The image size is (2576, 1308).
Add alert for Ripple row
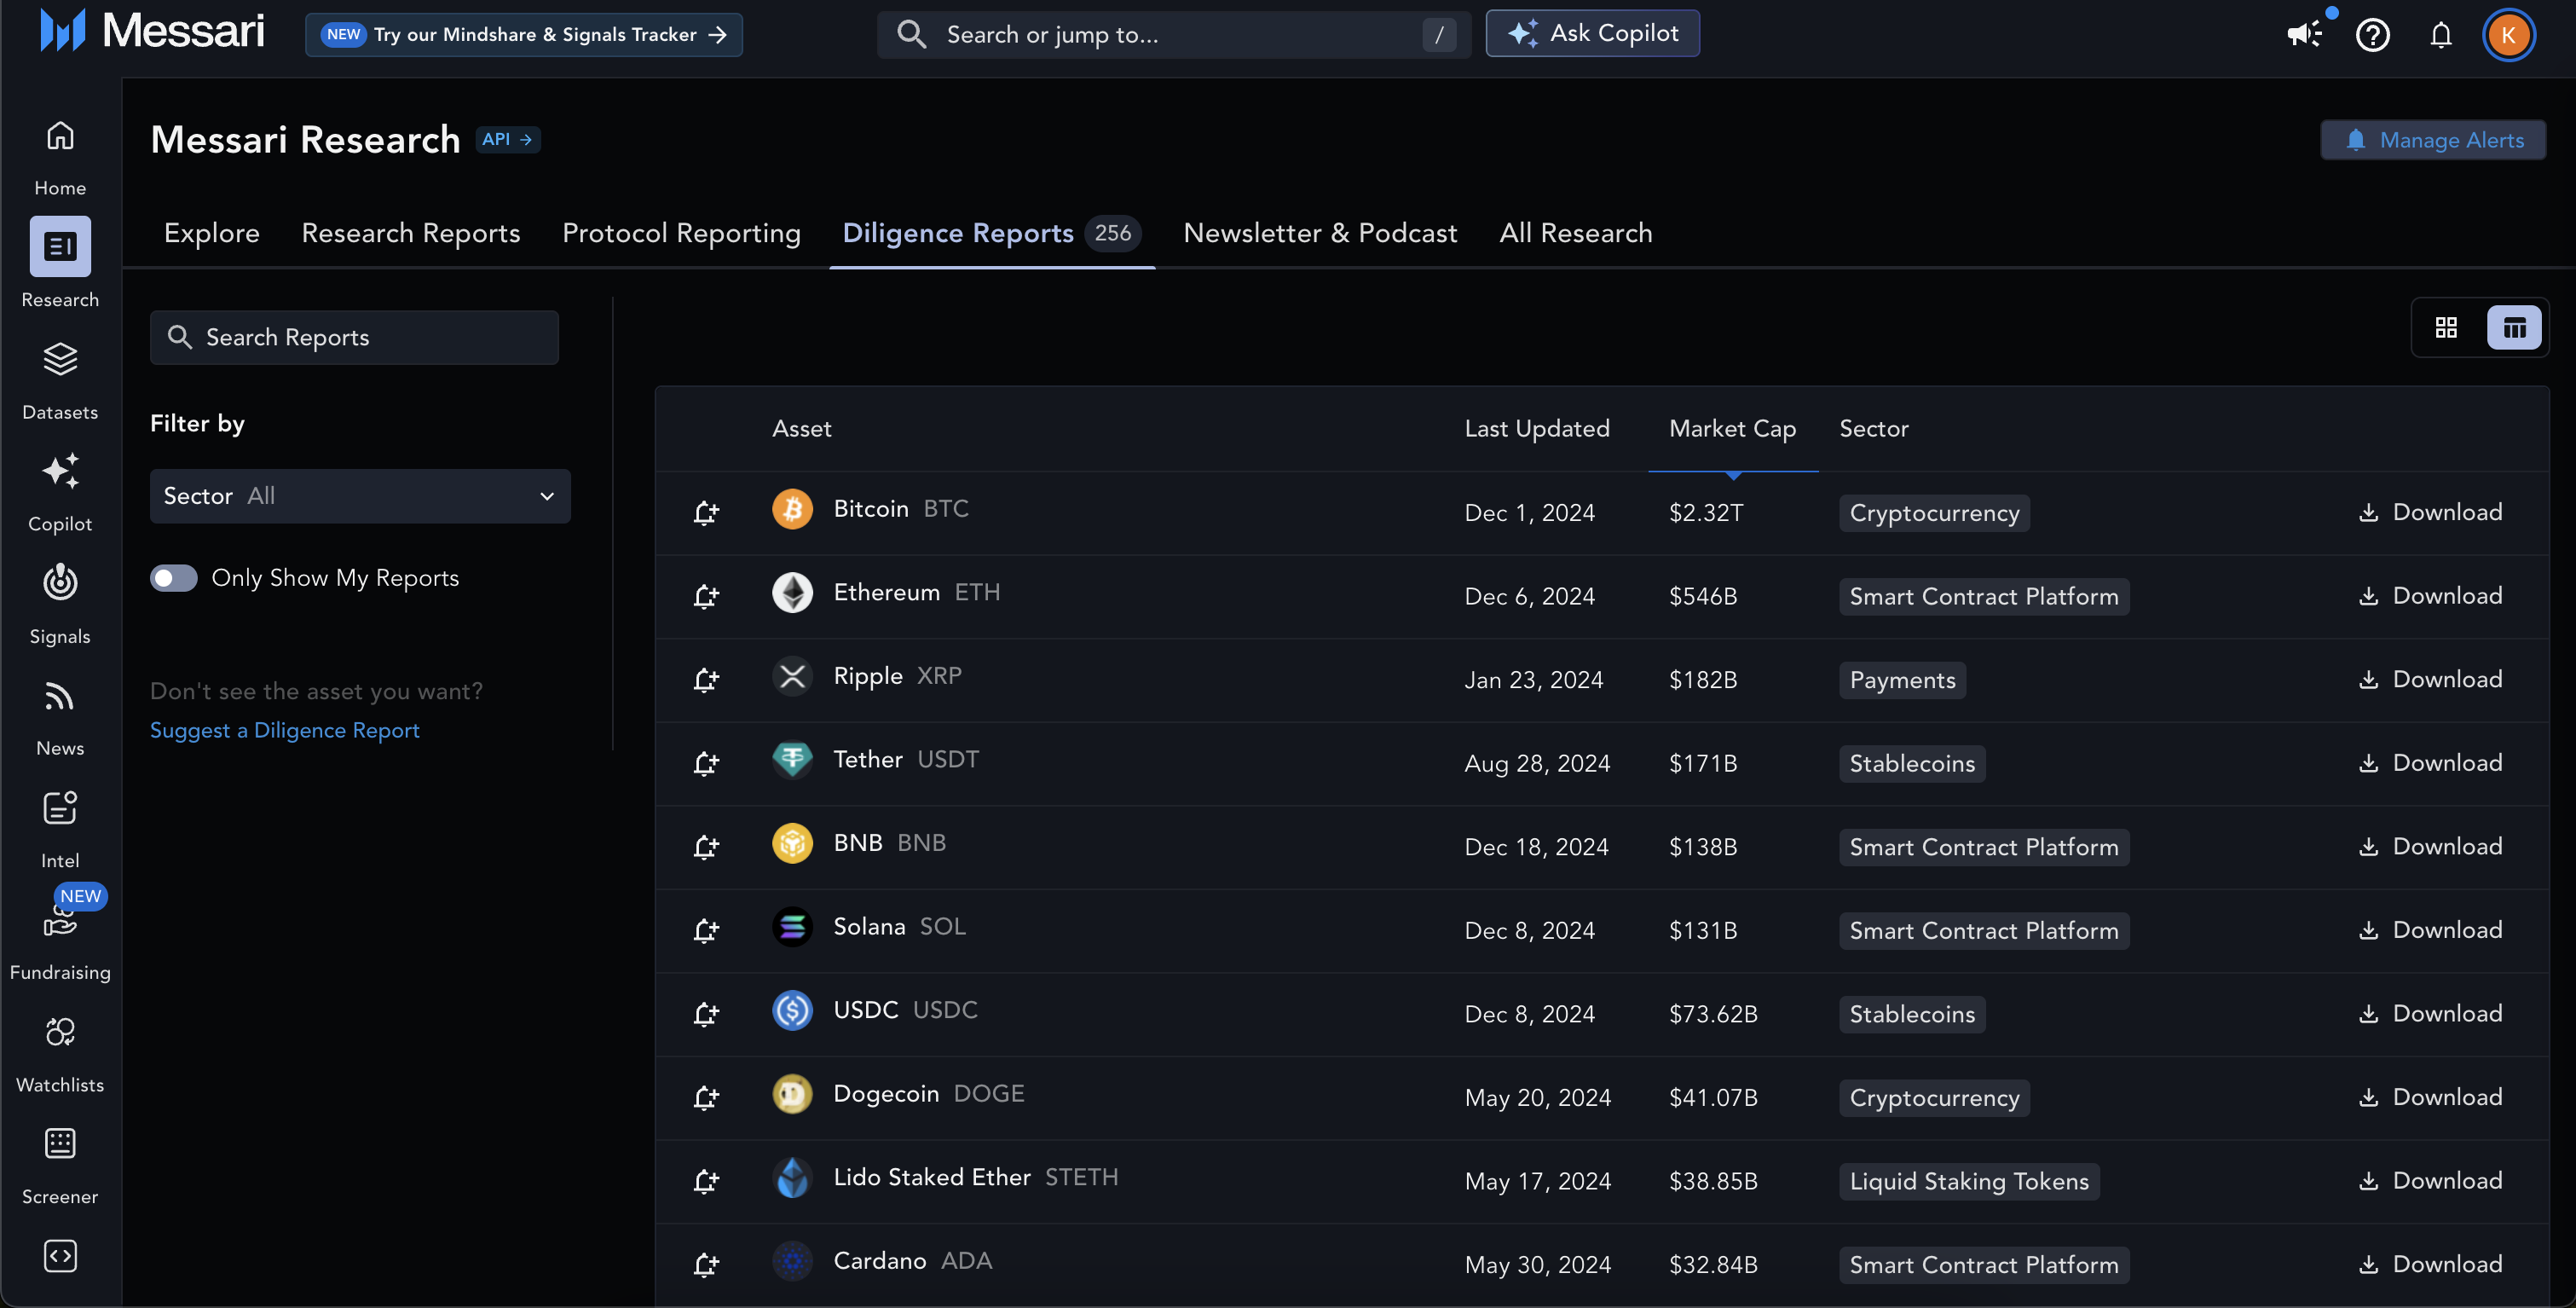706,680
